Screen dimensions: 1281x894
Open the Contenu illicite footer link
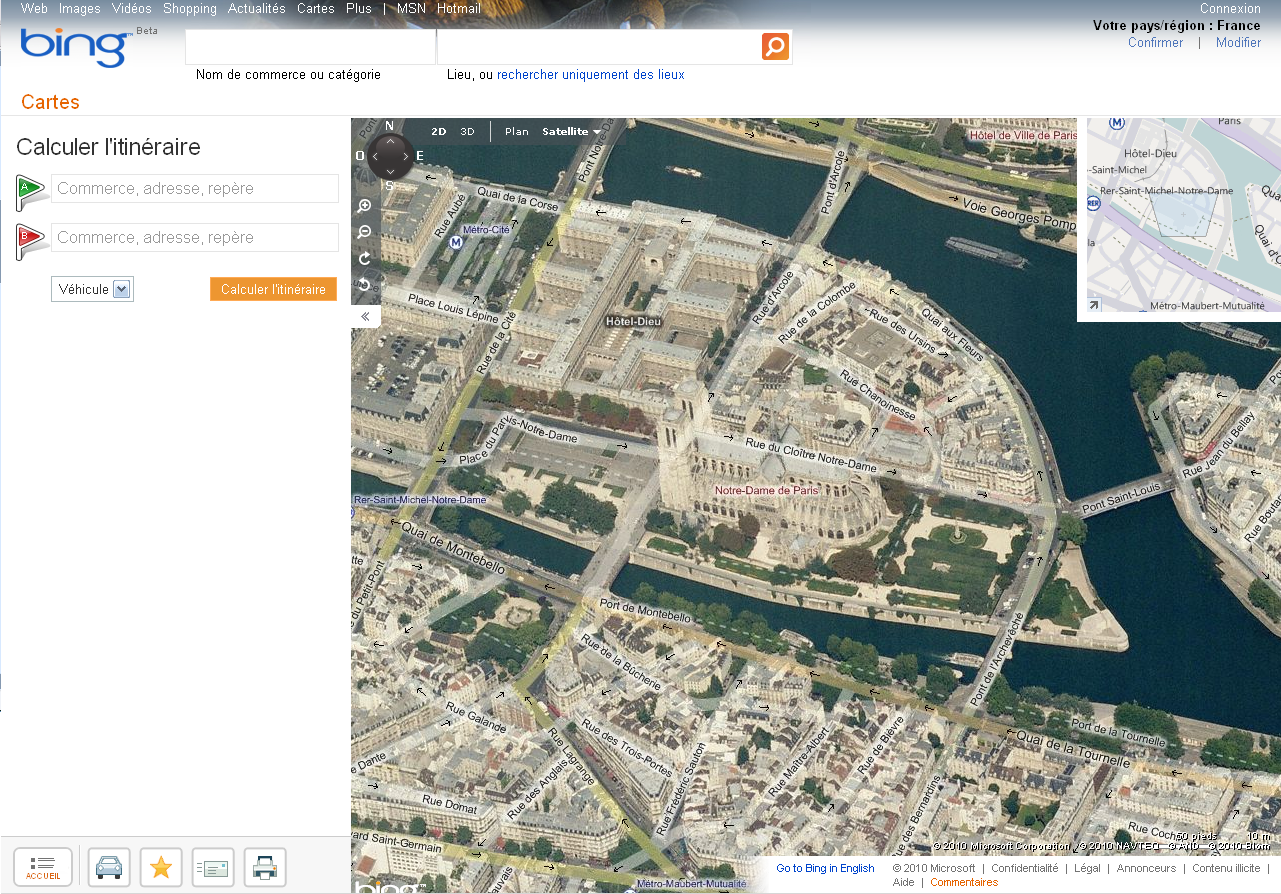(x=1226, y=868)
